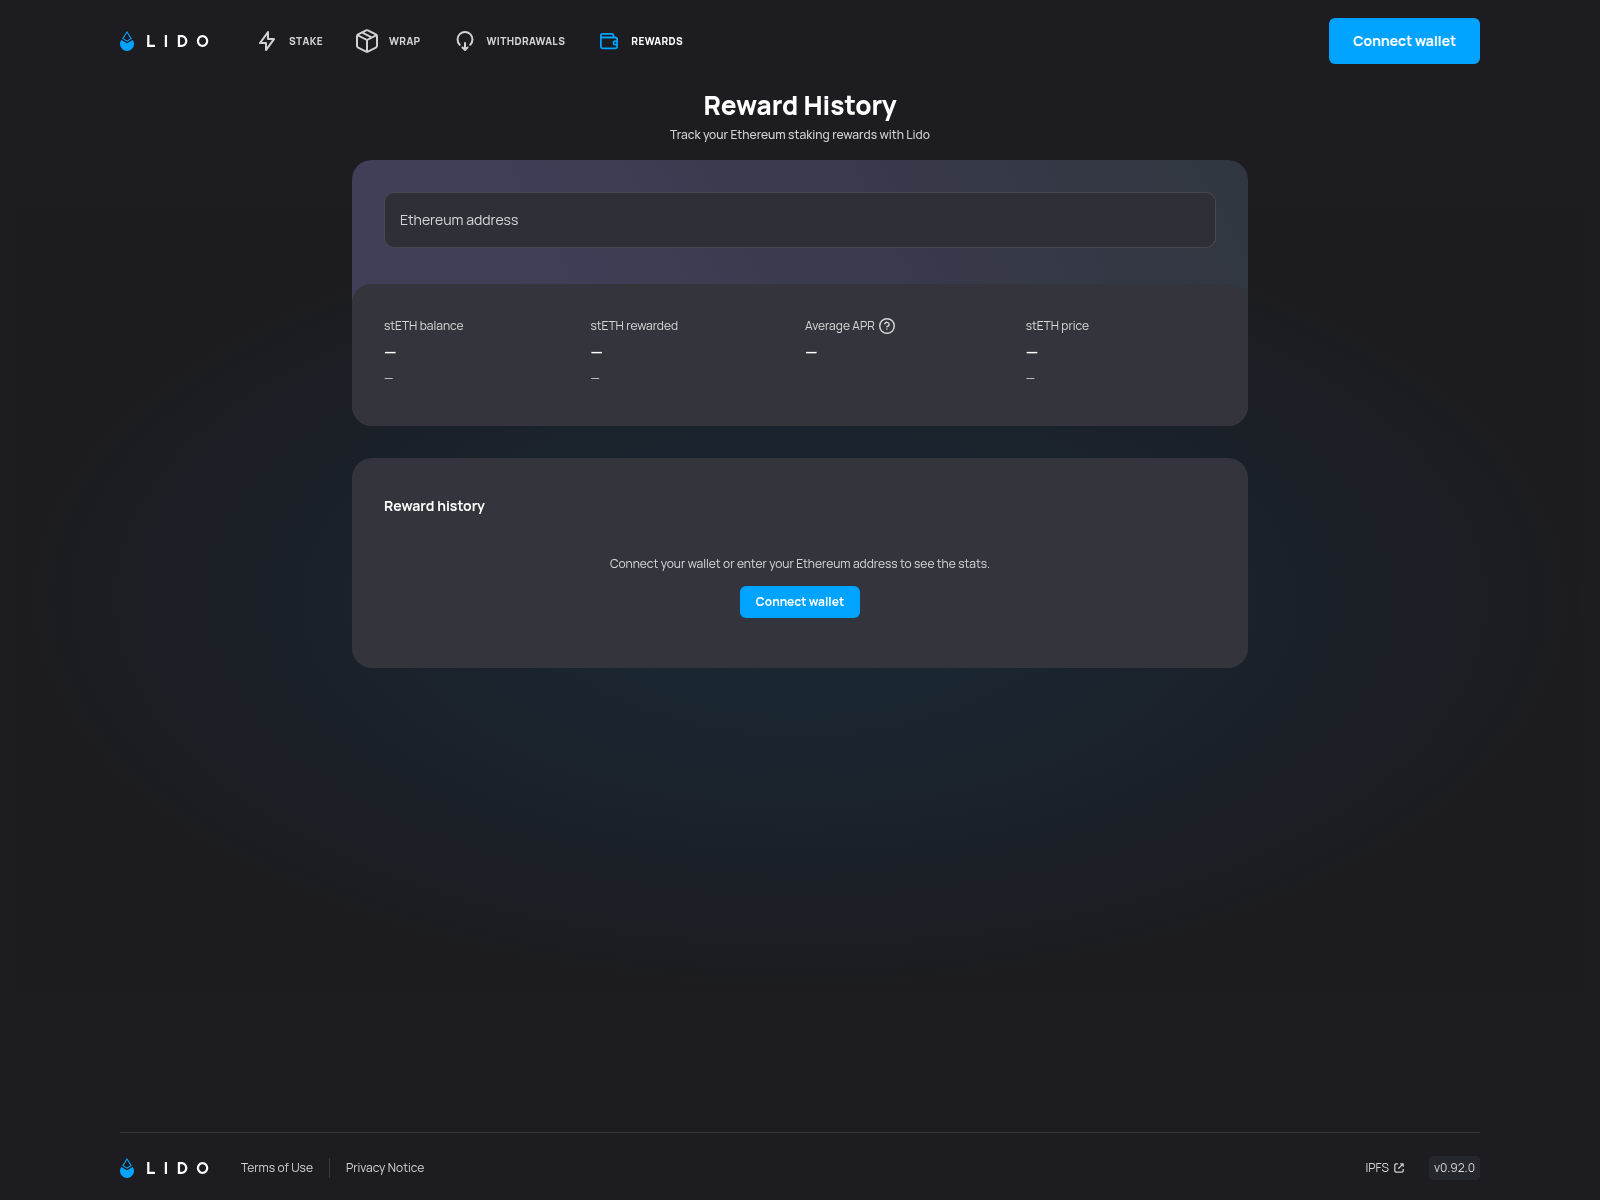Focus the Ethereum address input field
This screenshot has width=1600, height=1200.
coord(800,220)
